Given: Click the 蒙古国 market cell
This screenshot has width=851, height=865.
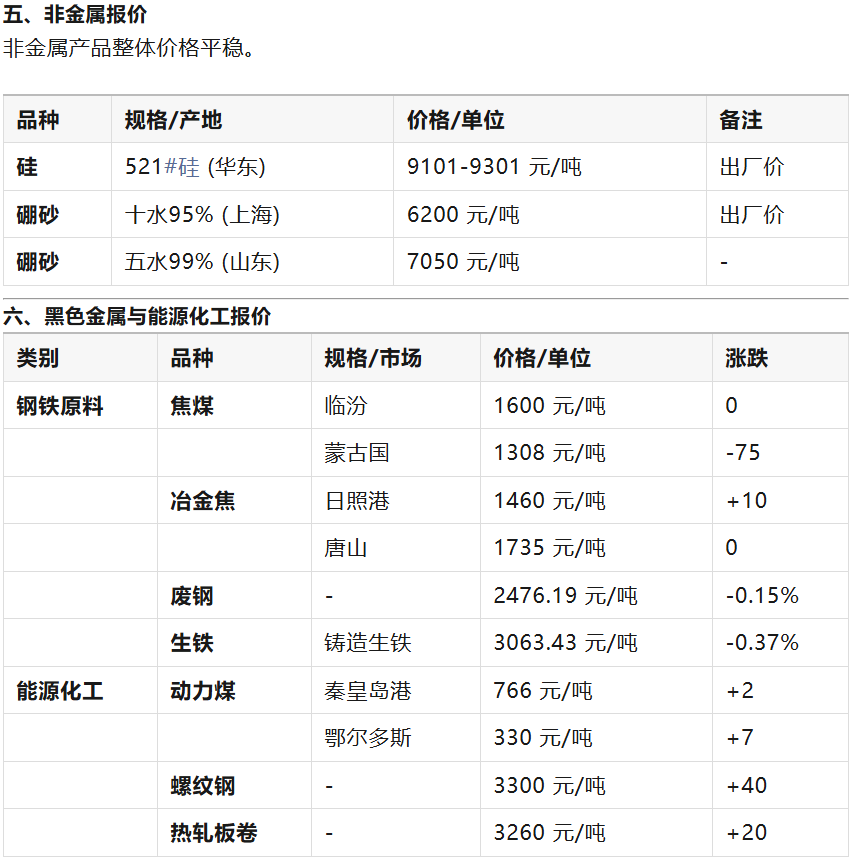Looking at the screenshot, I should [356, 453].
